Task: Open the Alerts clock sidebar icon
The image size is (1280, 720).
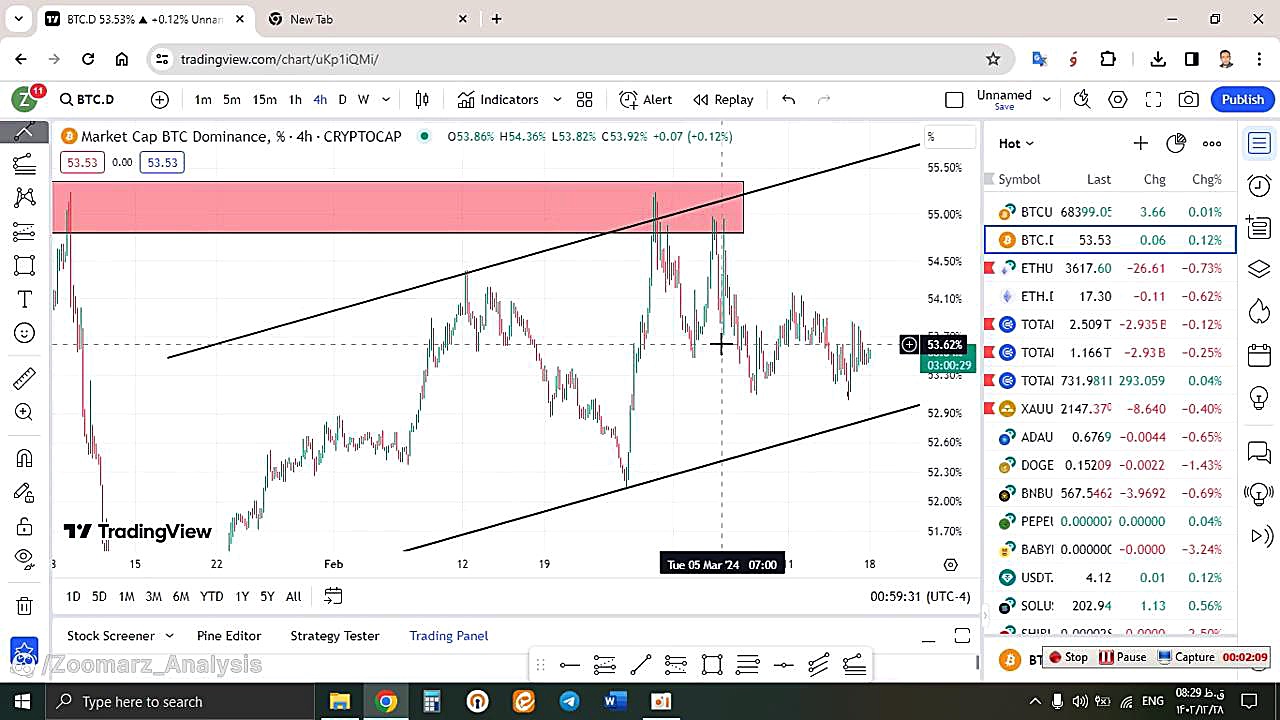Action: point(1259,185)
